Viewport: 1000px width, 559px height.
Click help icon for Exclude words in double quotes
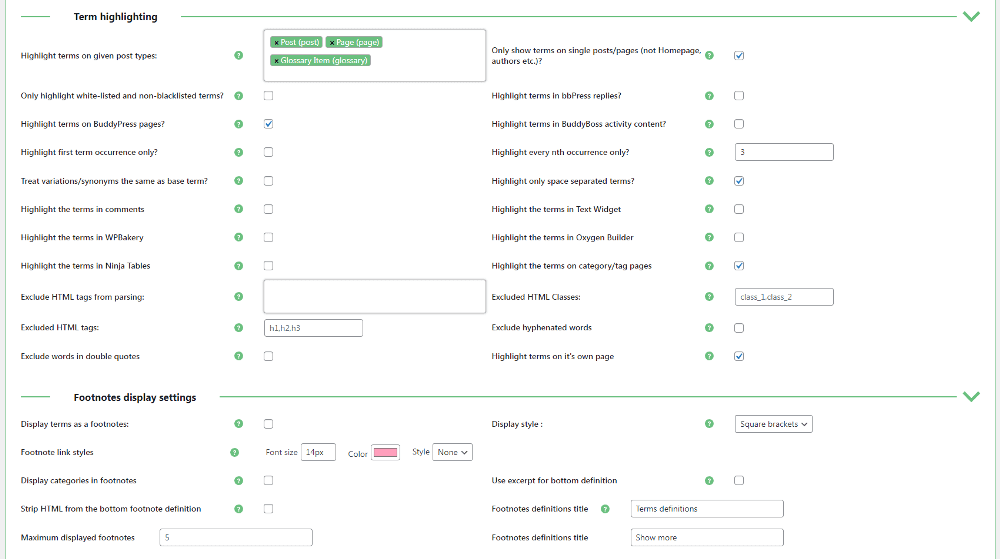[x=238, y=357]
